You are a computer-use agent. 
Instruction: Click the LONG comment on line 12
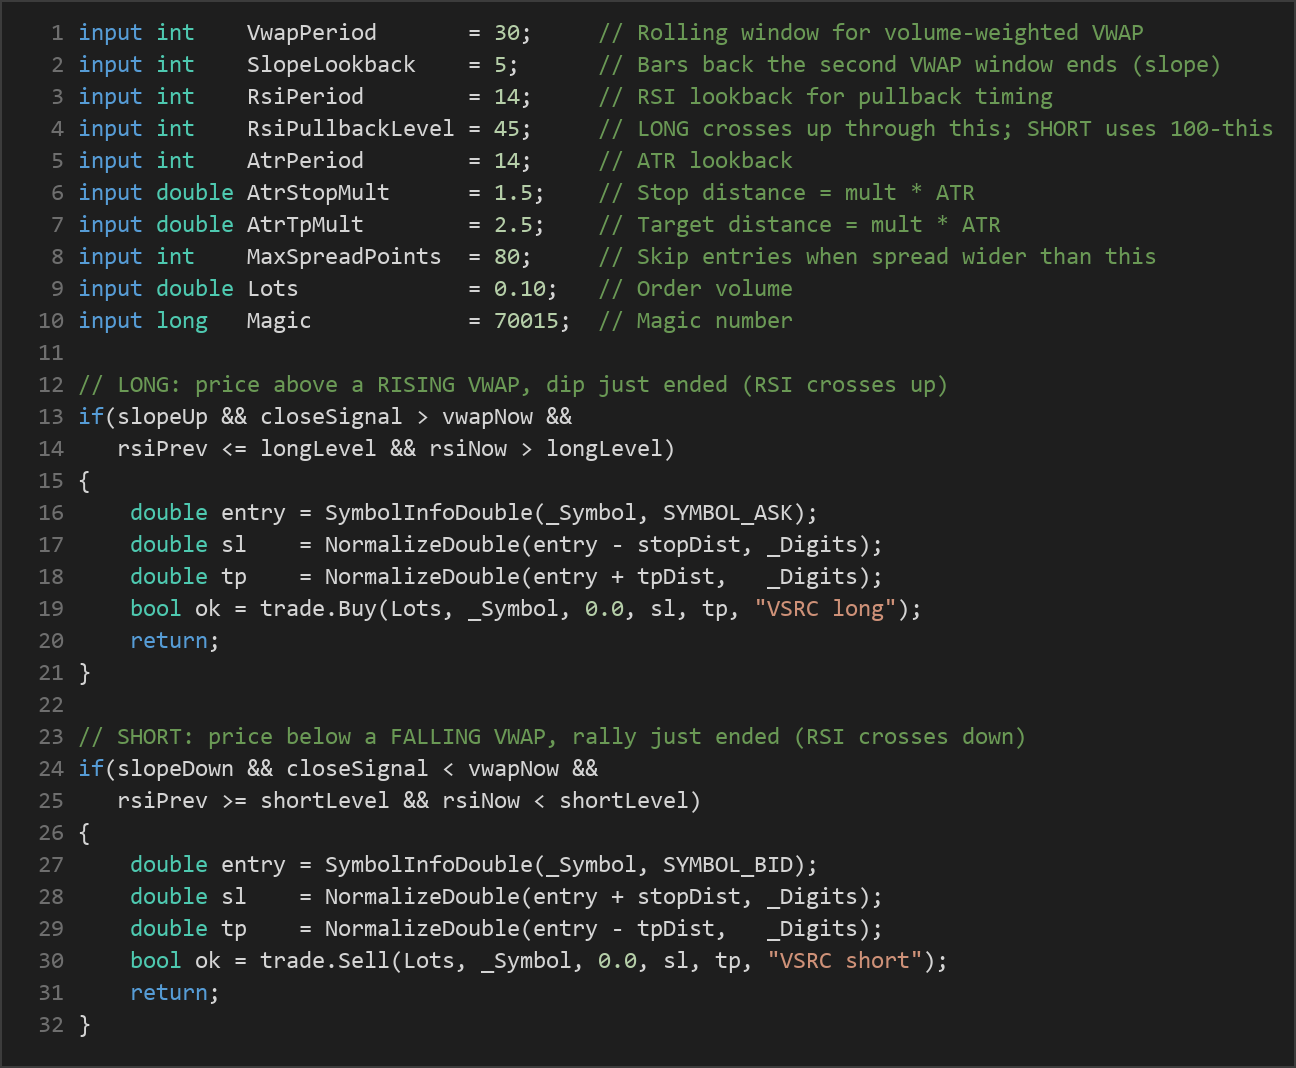coord(513,385)
